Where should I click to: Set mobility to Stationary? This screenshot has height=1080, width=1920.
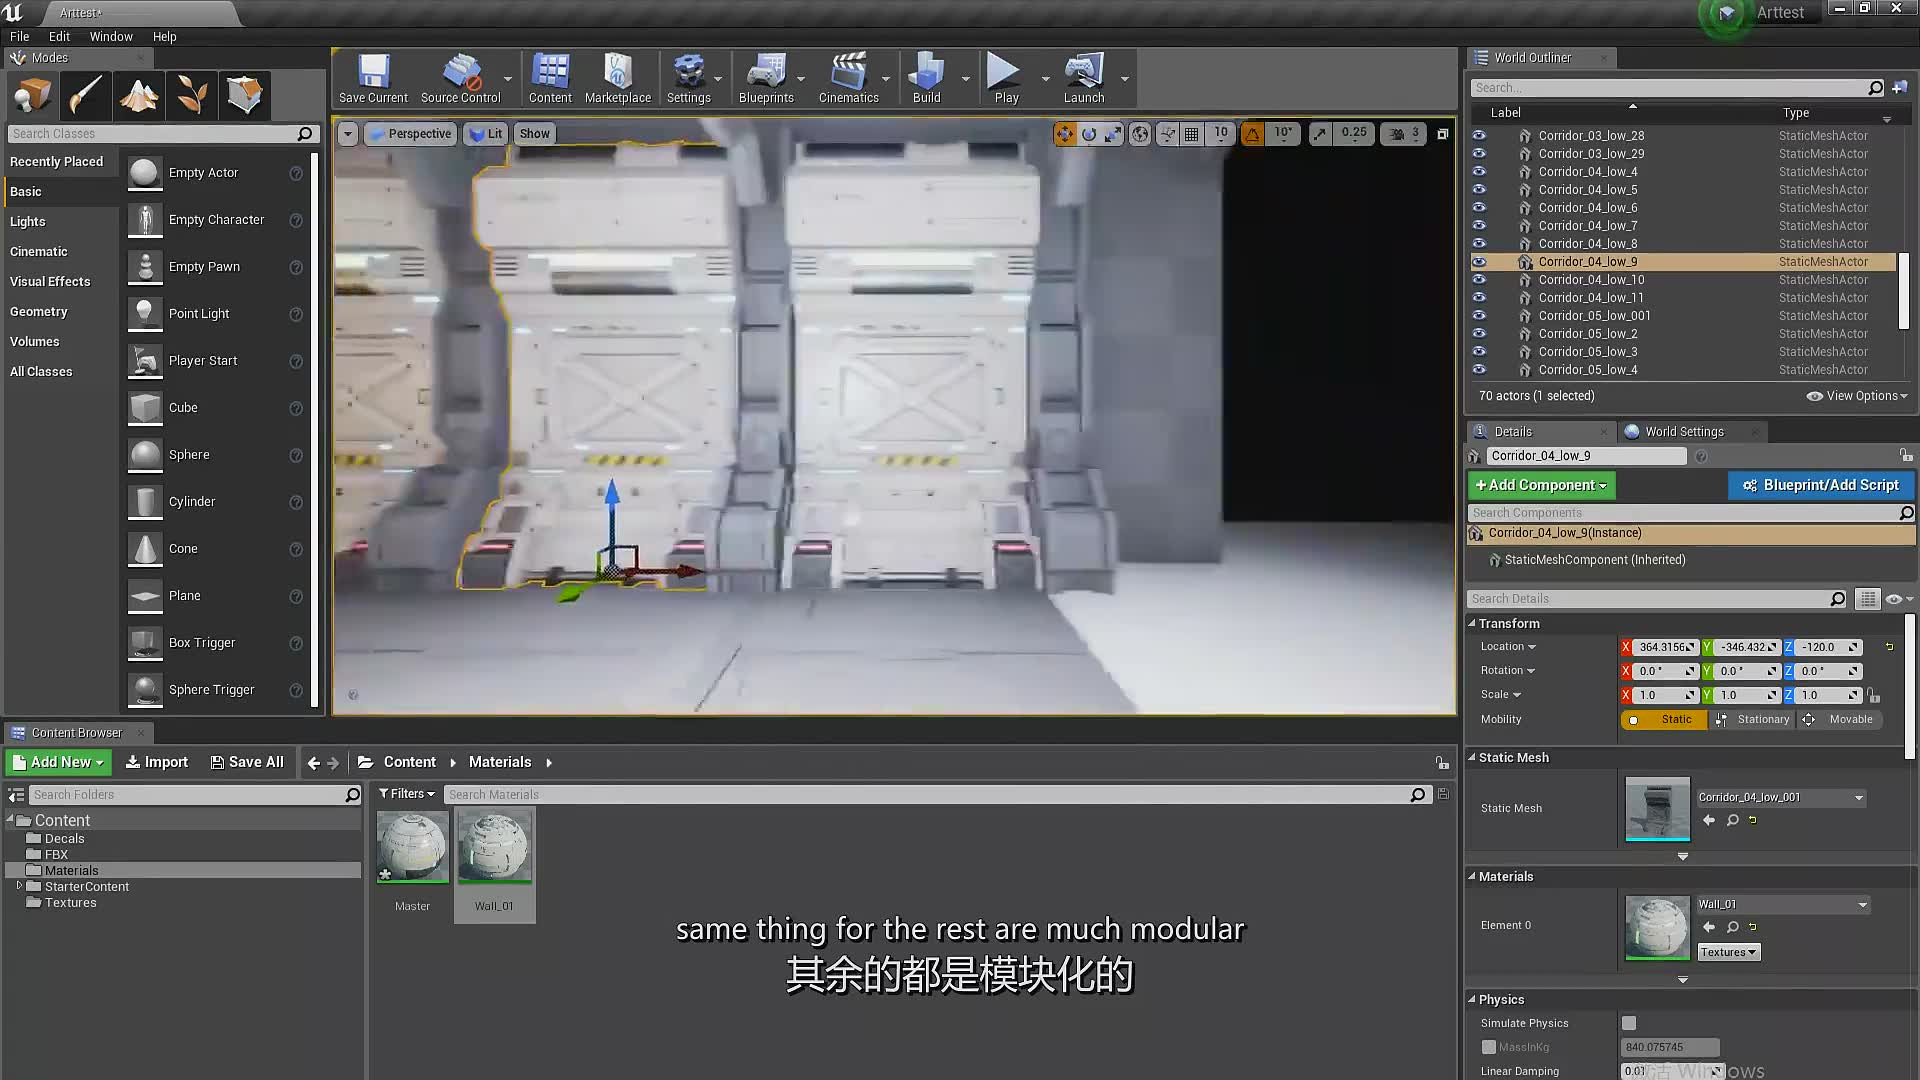tap(1753, 720)
